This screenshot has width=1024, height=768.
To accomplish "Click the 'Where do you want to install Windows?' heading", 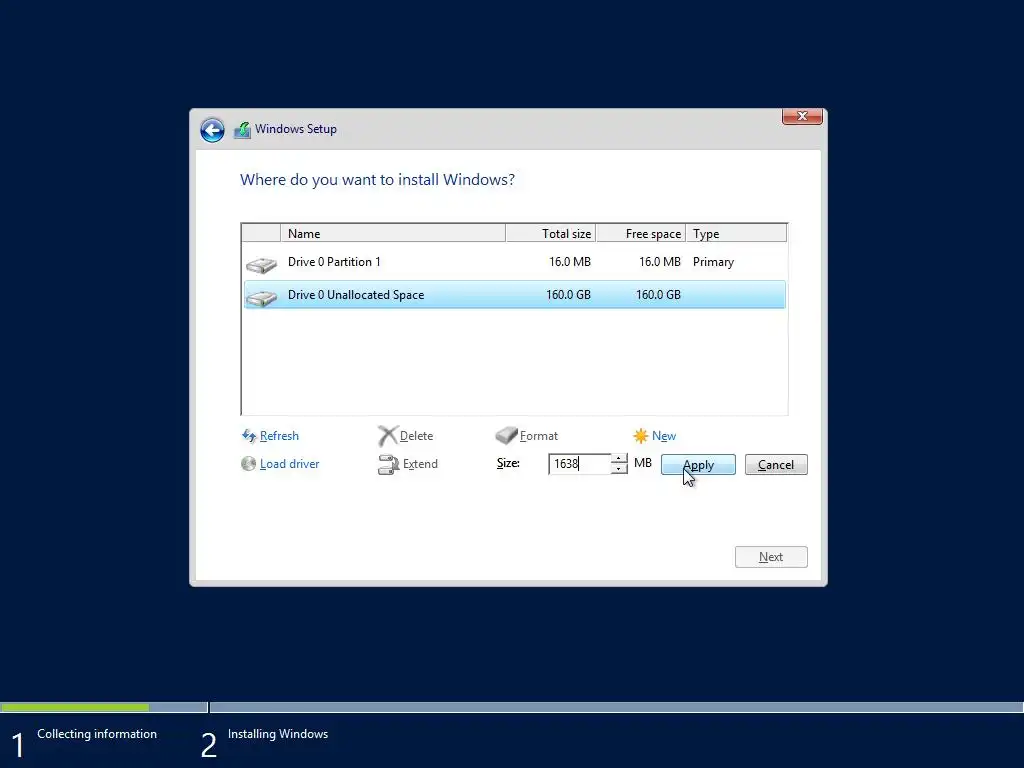I will [377, 180].
